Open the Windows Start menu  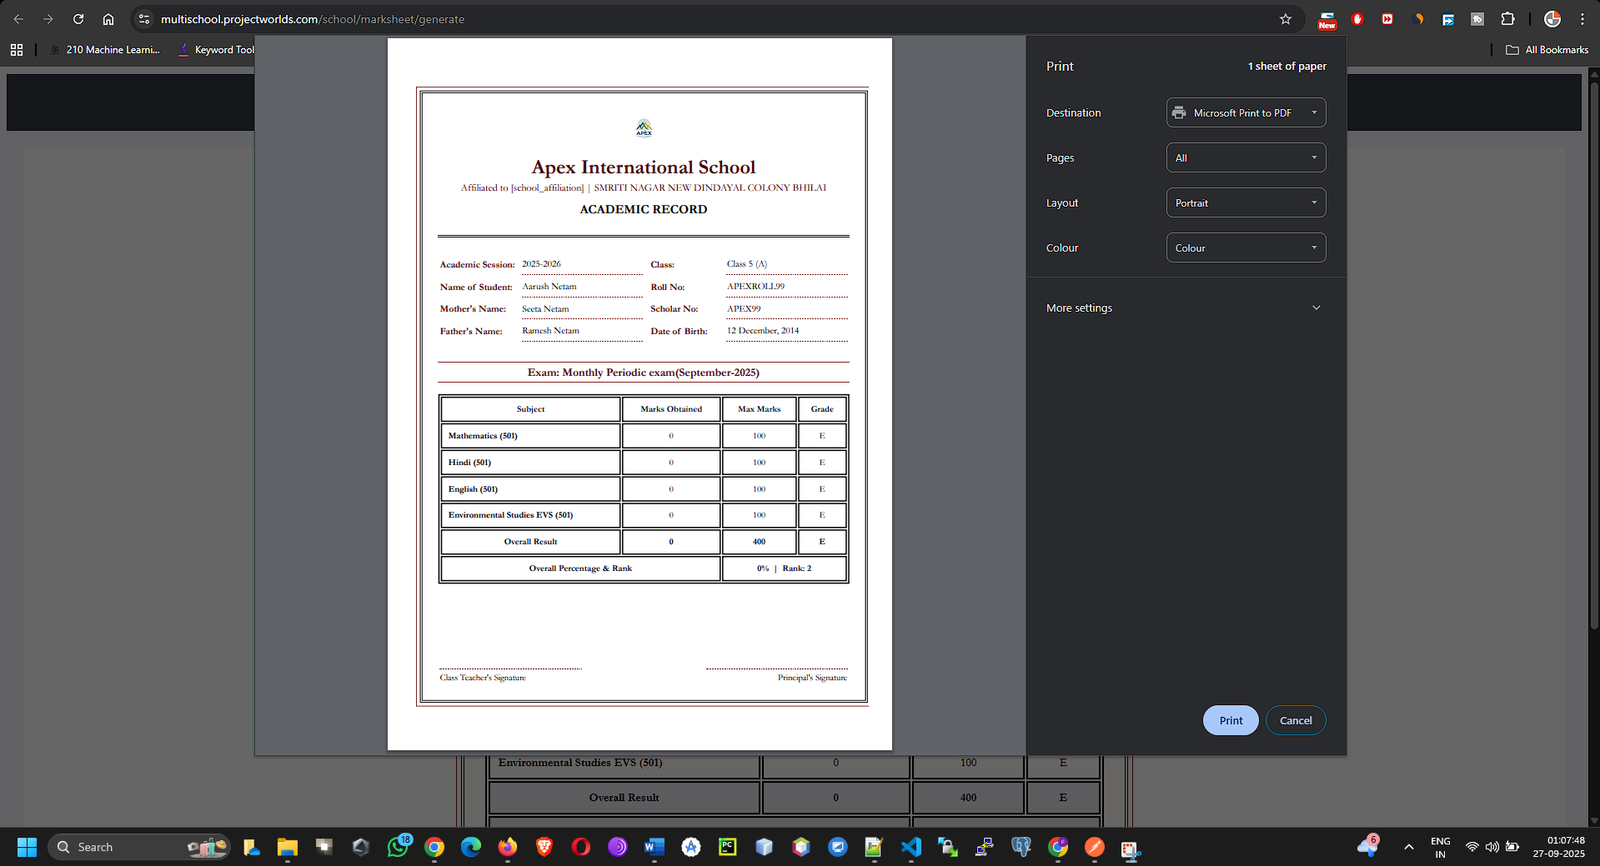(x=27, y=847)
